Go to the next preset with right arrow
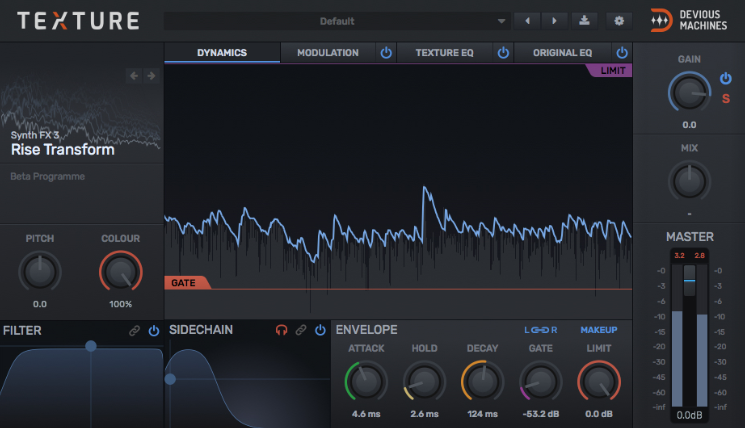 pyautogui.click(x=553, y=20)
